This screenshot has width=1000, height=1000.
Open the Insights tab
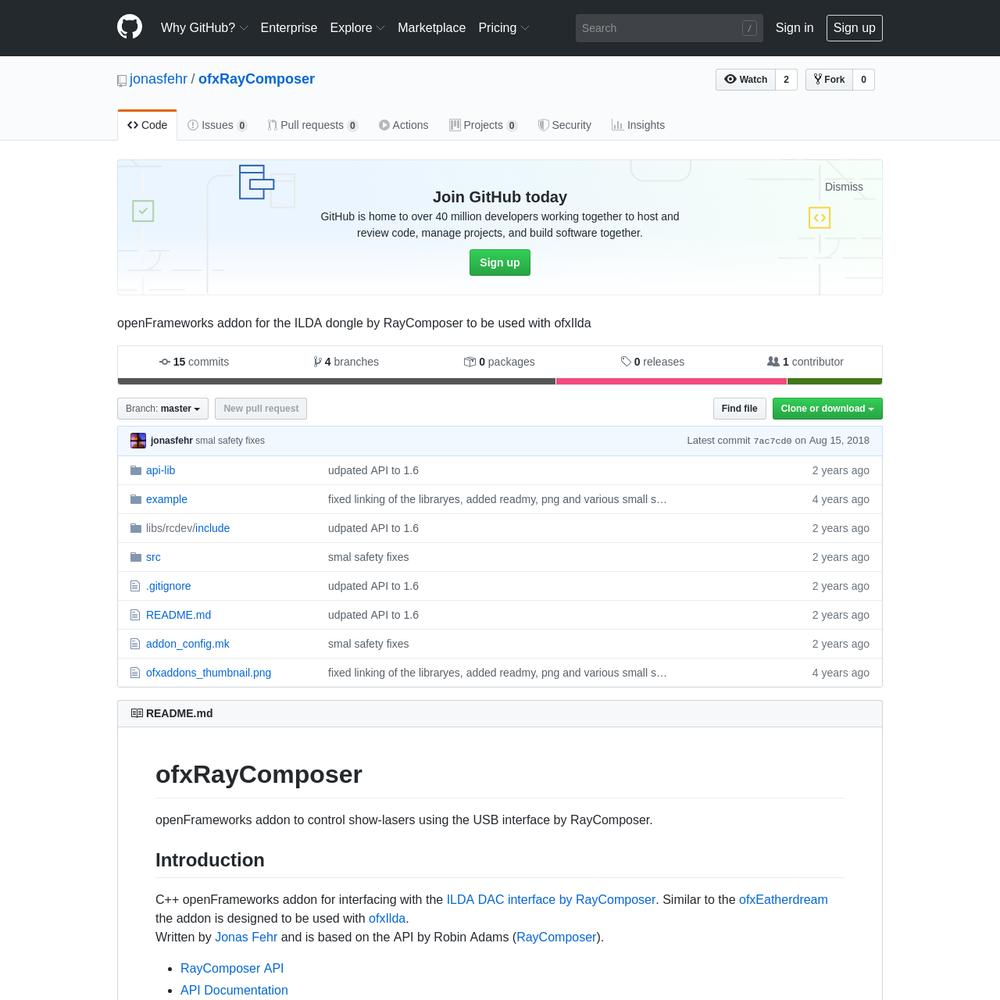click(x=638, y=125)
